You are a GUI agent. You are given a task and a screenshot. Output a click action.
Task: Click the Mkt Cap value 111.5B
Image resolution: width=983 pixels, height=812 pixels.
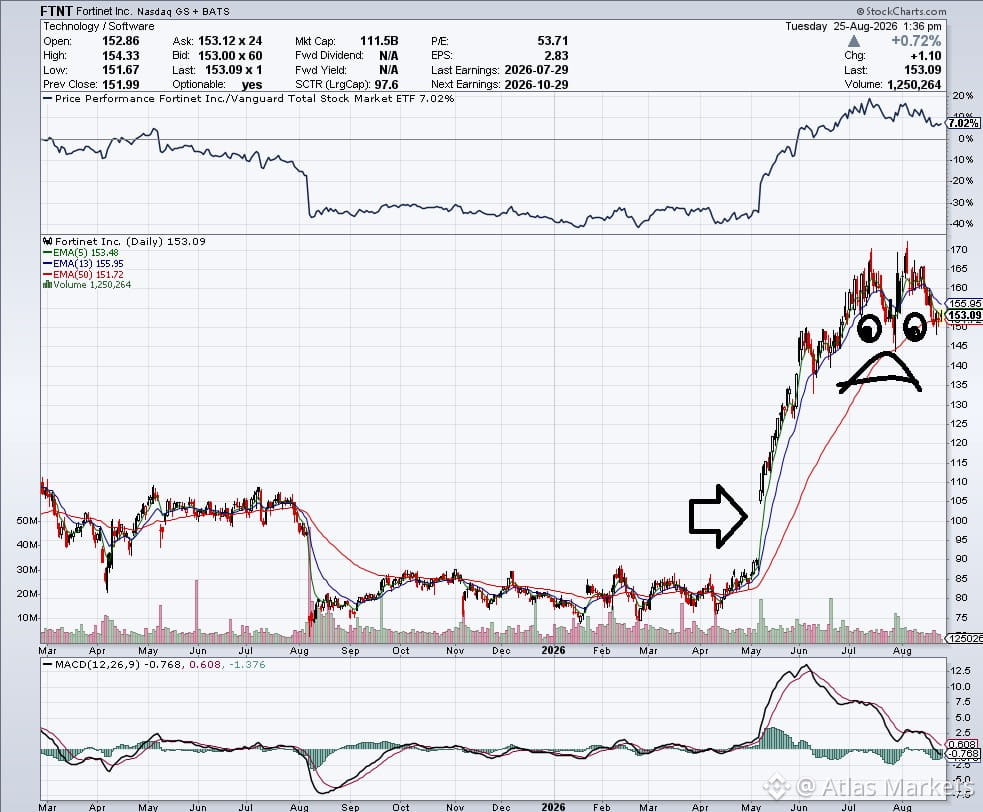pos(379,41)
